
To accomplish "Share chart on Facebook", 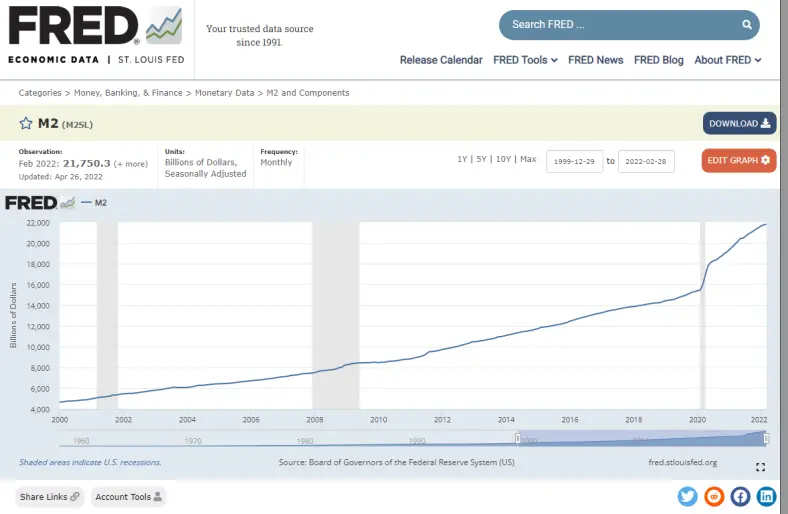I will [x=740, y=496].
